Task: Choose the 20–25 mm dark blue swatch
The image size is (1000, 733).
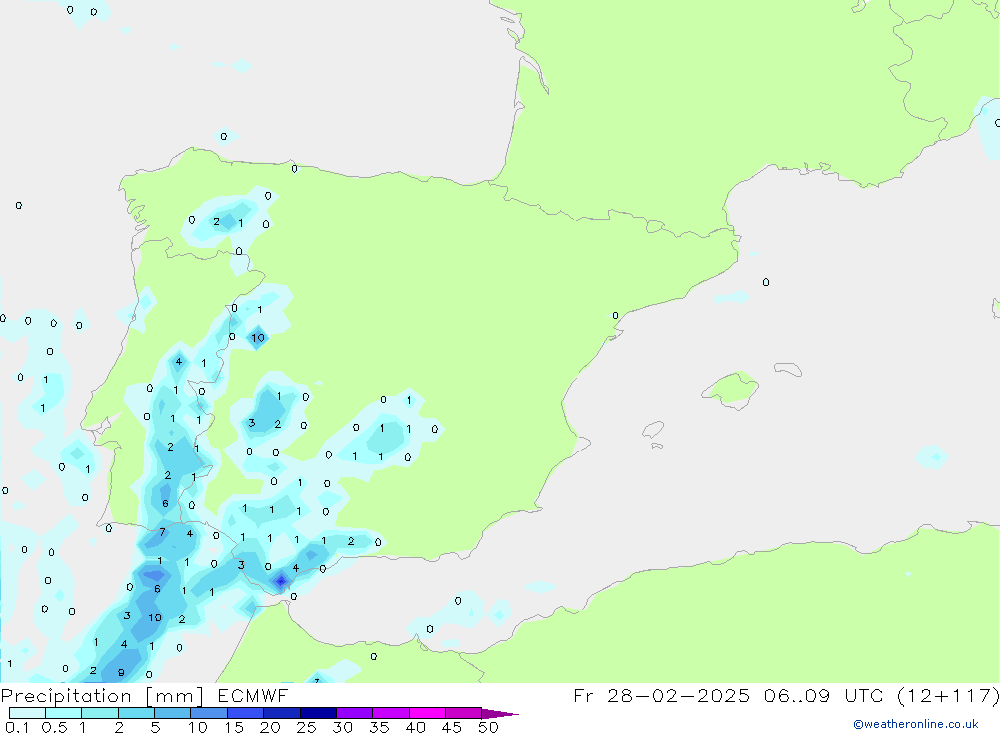Action: 282,713
